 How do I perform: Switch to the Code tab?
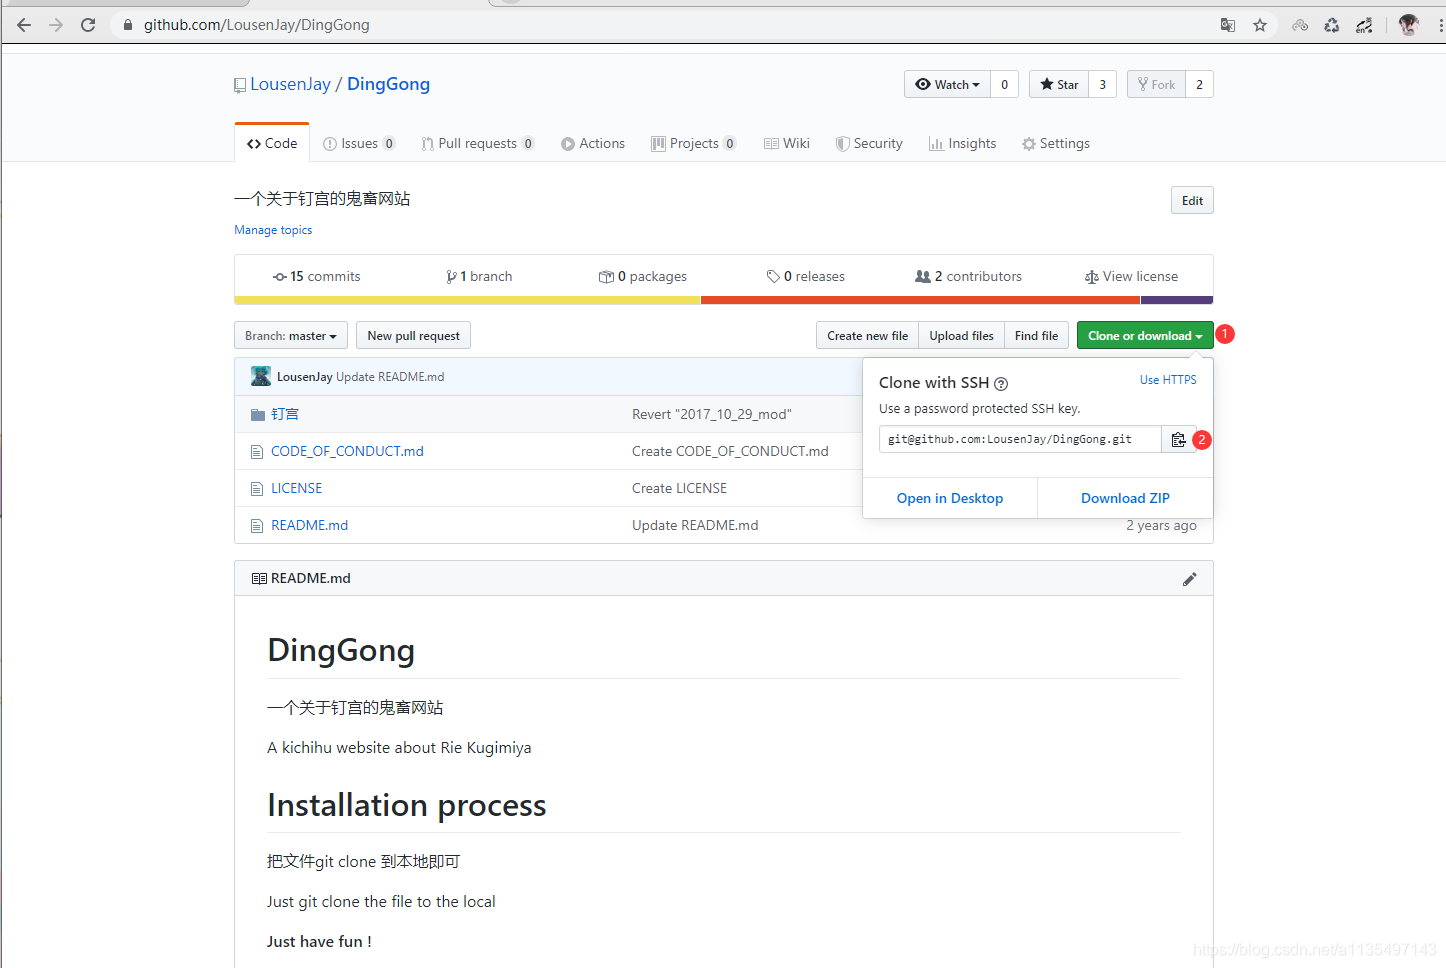pyautogui.click(x=272, y=143)
